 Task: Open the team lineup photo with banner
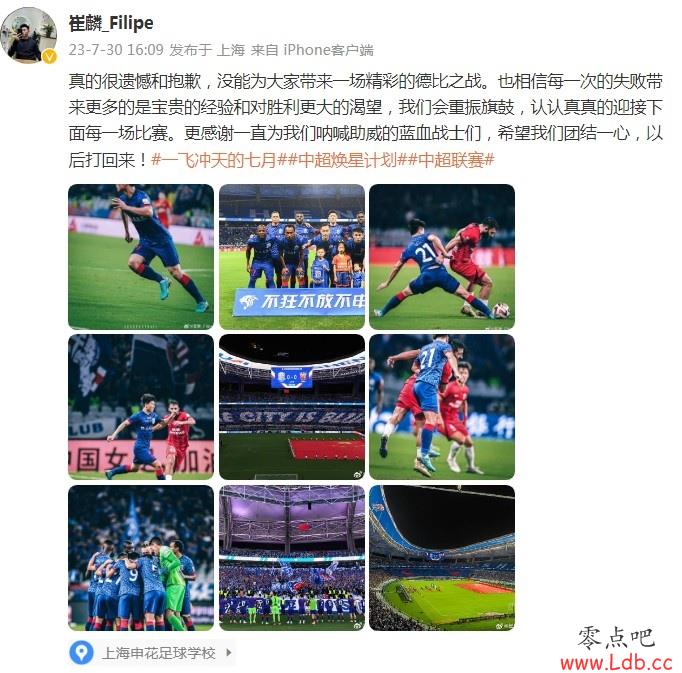tap(292, 257)
